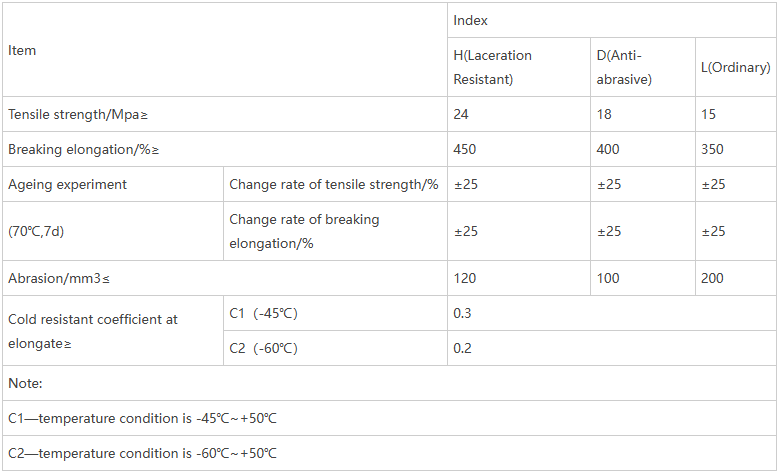Viewport: 779px width, 473px height.
Task: Click the Note: row
Action: pos(25,383)
